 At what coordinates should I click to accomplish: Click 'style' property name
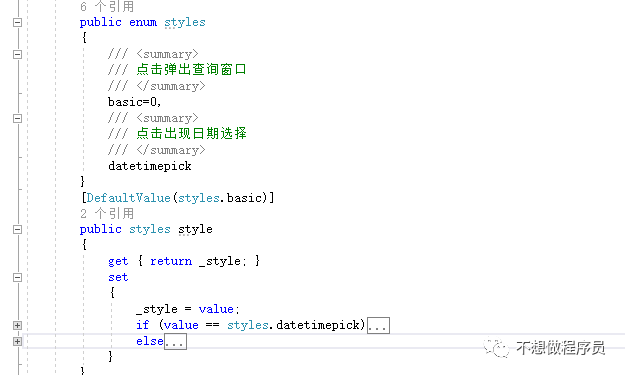(x=195, y=229)
